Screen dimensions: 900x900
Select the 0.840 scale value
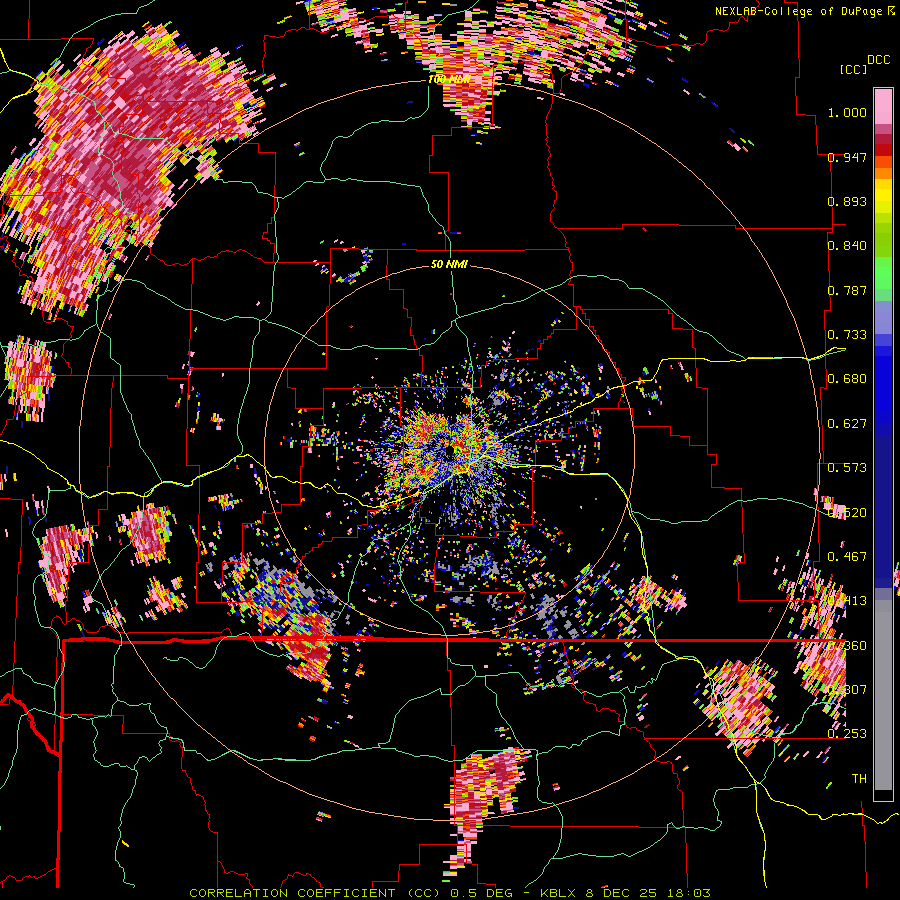(847, 246)
